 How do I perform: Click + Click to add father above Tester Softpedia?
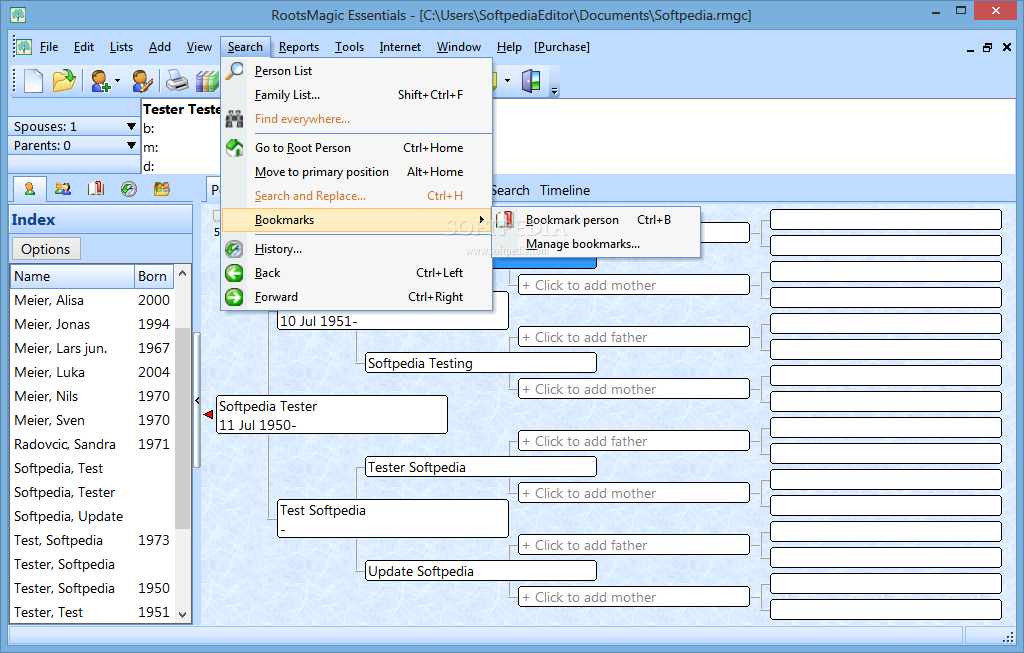[633, 441]
